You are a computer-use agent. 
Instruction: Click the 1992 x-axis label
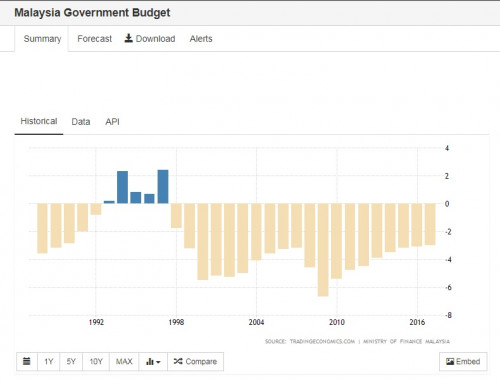(x=96, y=322)
